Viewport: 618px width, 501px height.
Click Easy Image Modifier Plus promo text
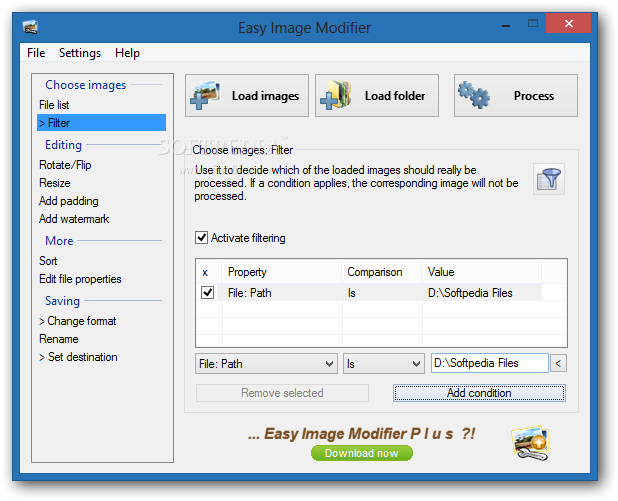[361, 434]
